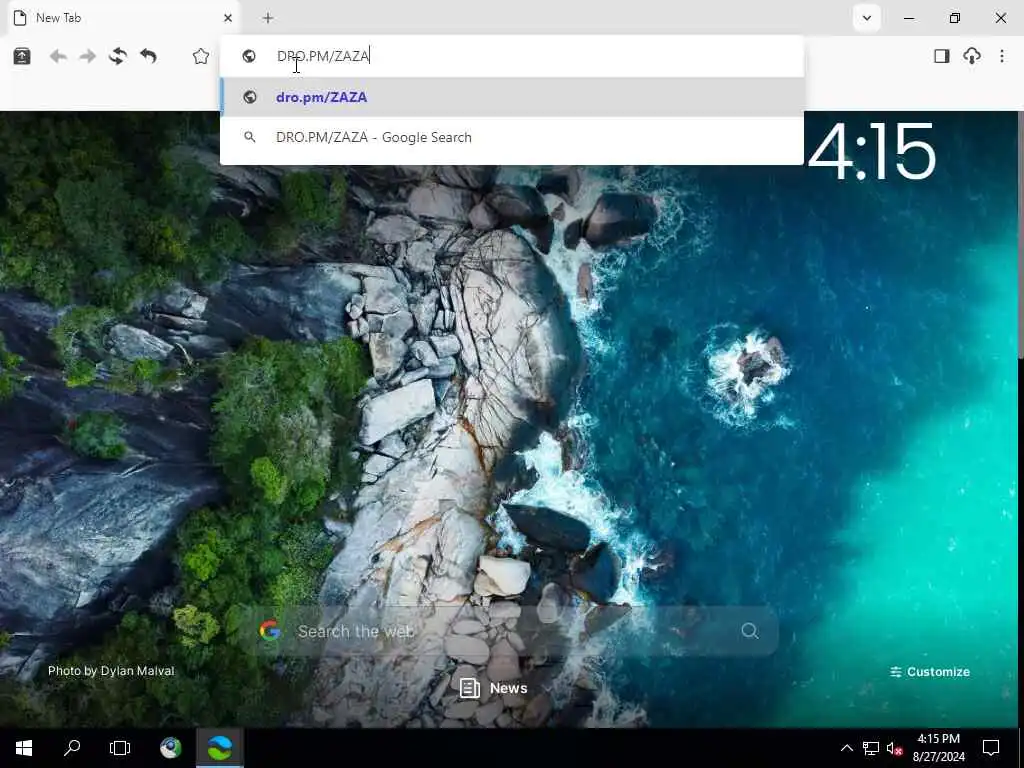The height and width of the screenshot is (768, 1024).
Task: Open new tab with plus button
Action: (x=268, y=18)
